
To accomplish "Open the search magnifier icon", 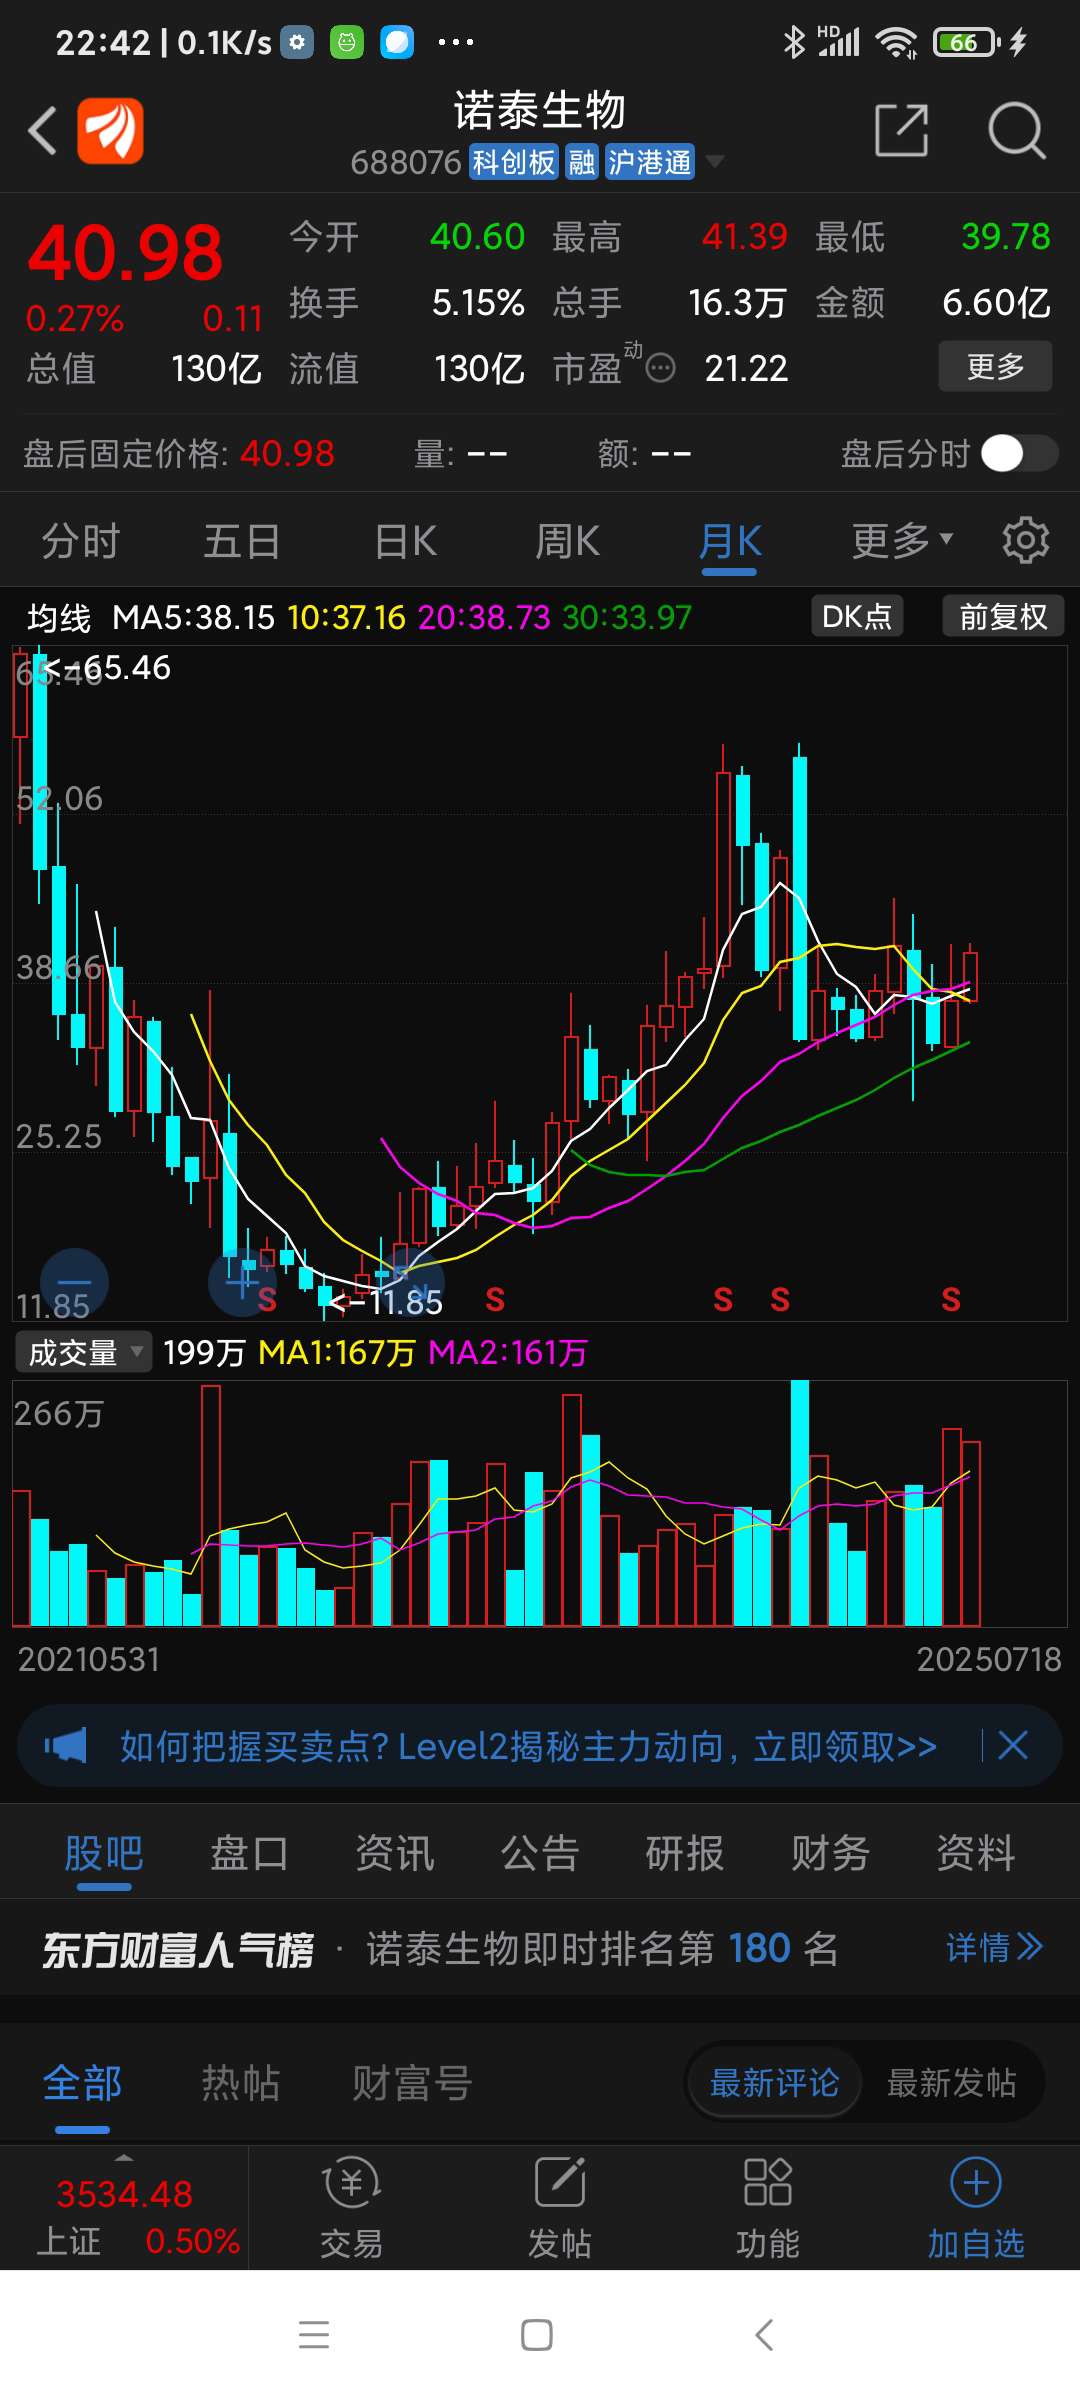I will click(x=1016, y=130).
